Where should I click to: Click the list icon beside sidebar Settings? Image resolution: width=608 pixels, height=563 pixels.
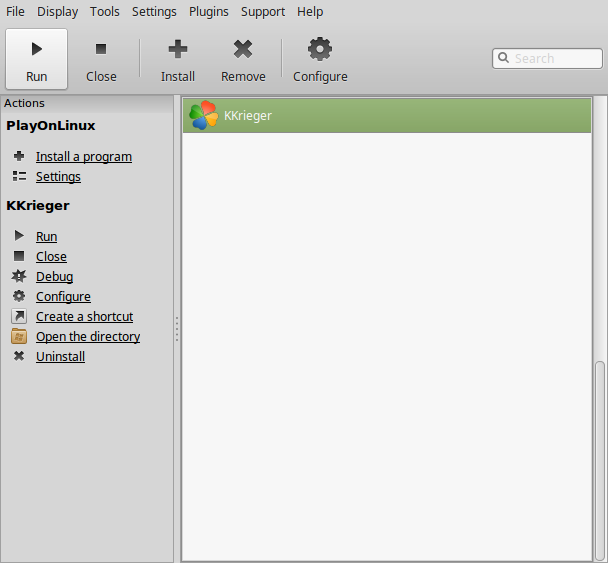pyautogui.click(x=19, y=176)
